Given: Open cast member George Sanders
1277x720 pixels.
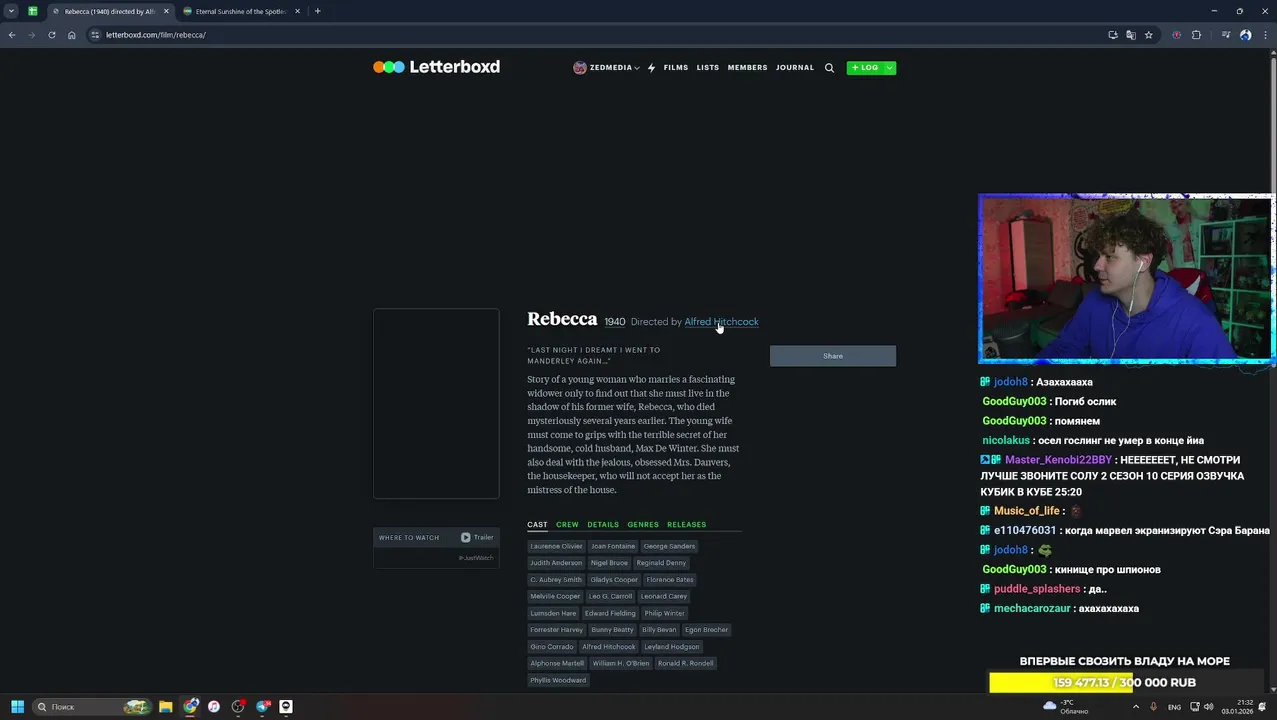Looking at the screenshot, I should (669, 546).
